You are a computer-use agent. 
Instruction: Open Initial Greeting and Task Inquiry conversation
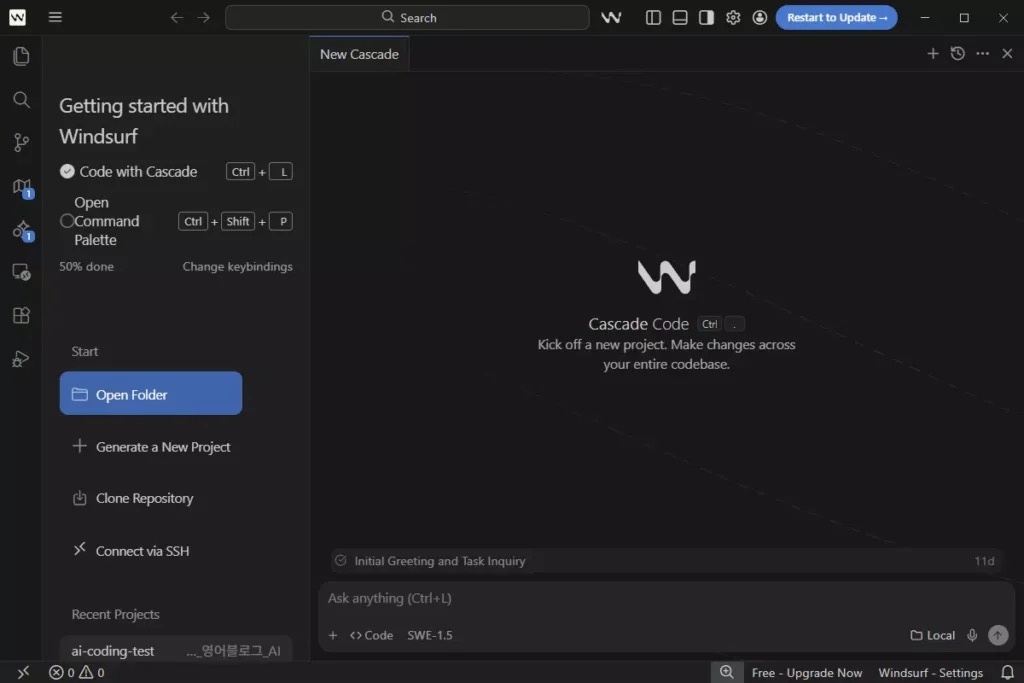[665, 561]
